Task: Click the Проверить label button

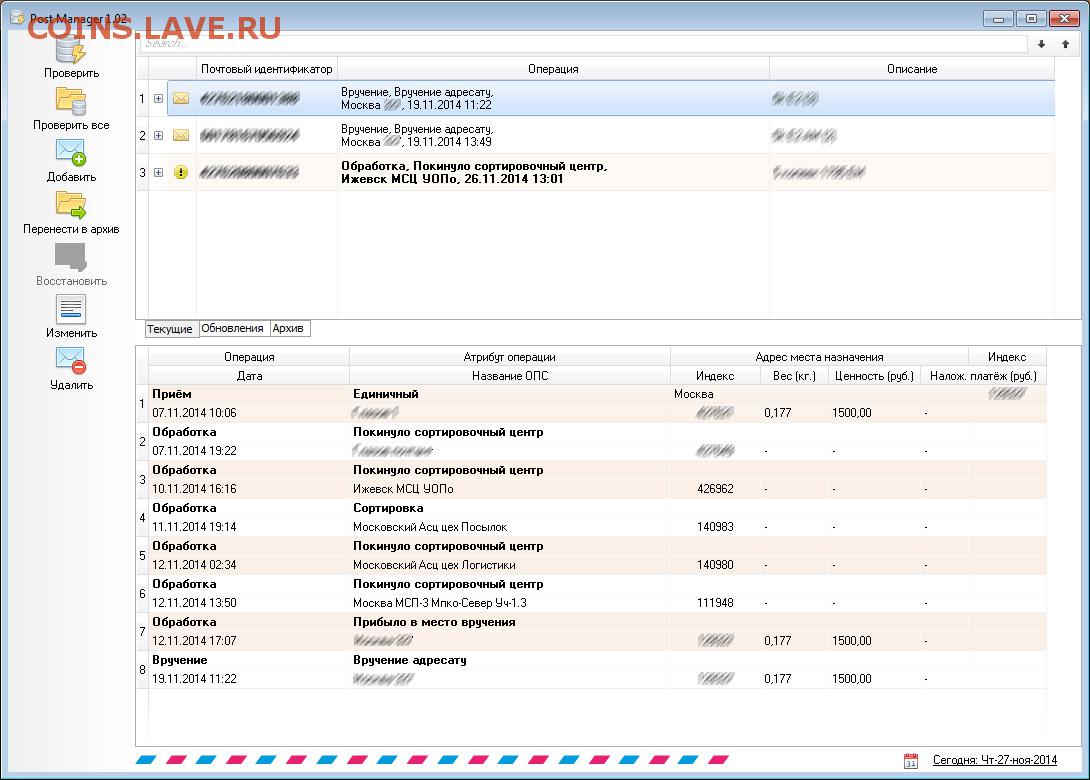Action: coord(71,73)
